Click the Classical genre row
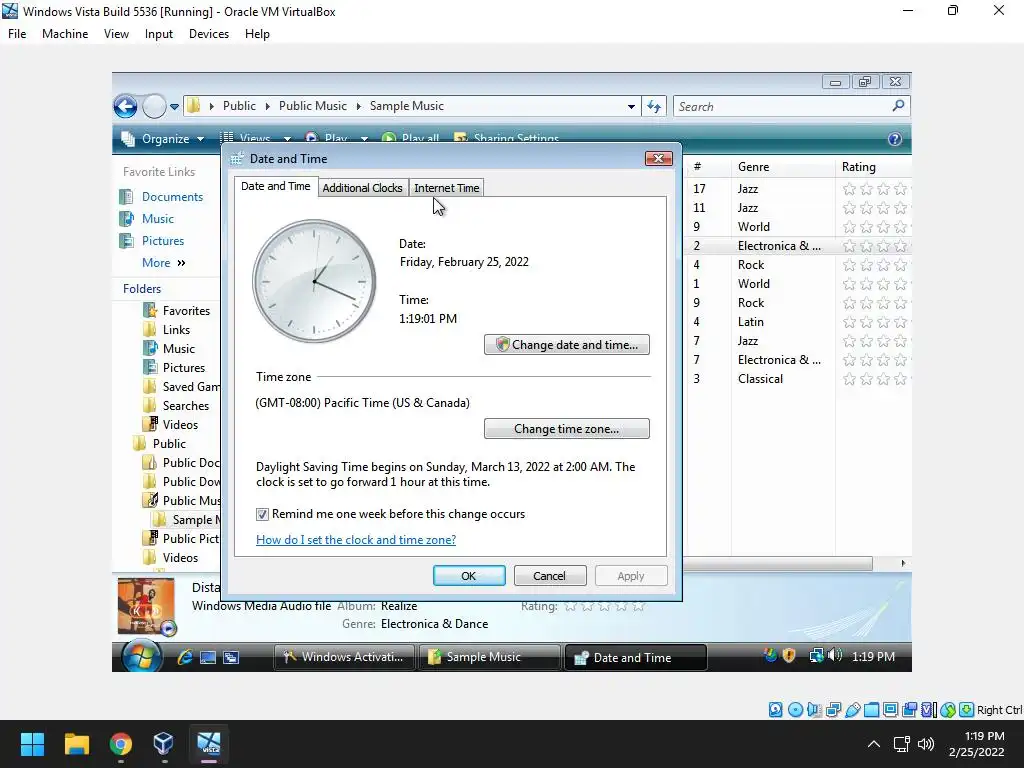Viewport: 1024px width, 768px height. tap(760, 379)
